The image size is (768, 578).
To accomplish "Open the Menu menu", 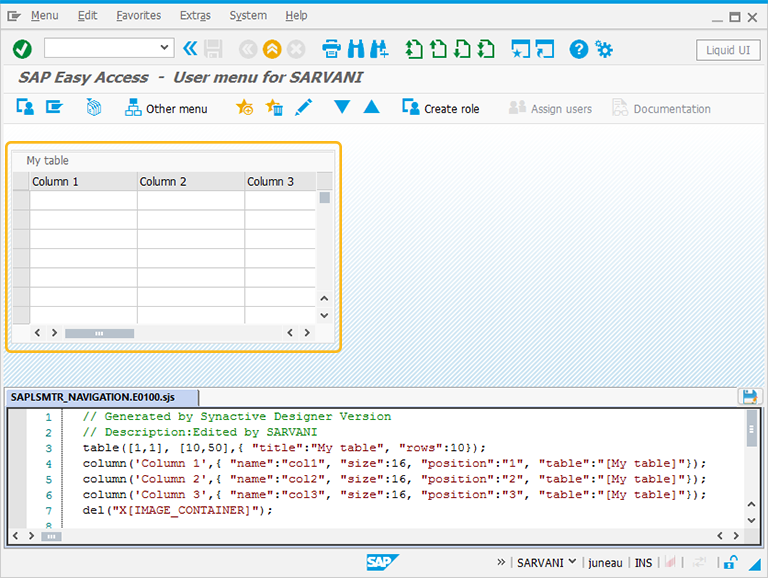I will 45,16.
